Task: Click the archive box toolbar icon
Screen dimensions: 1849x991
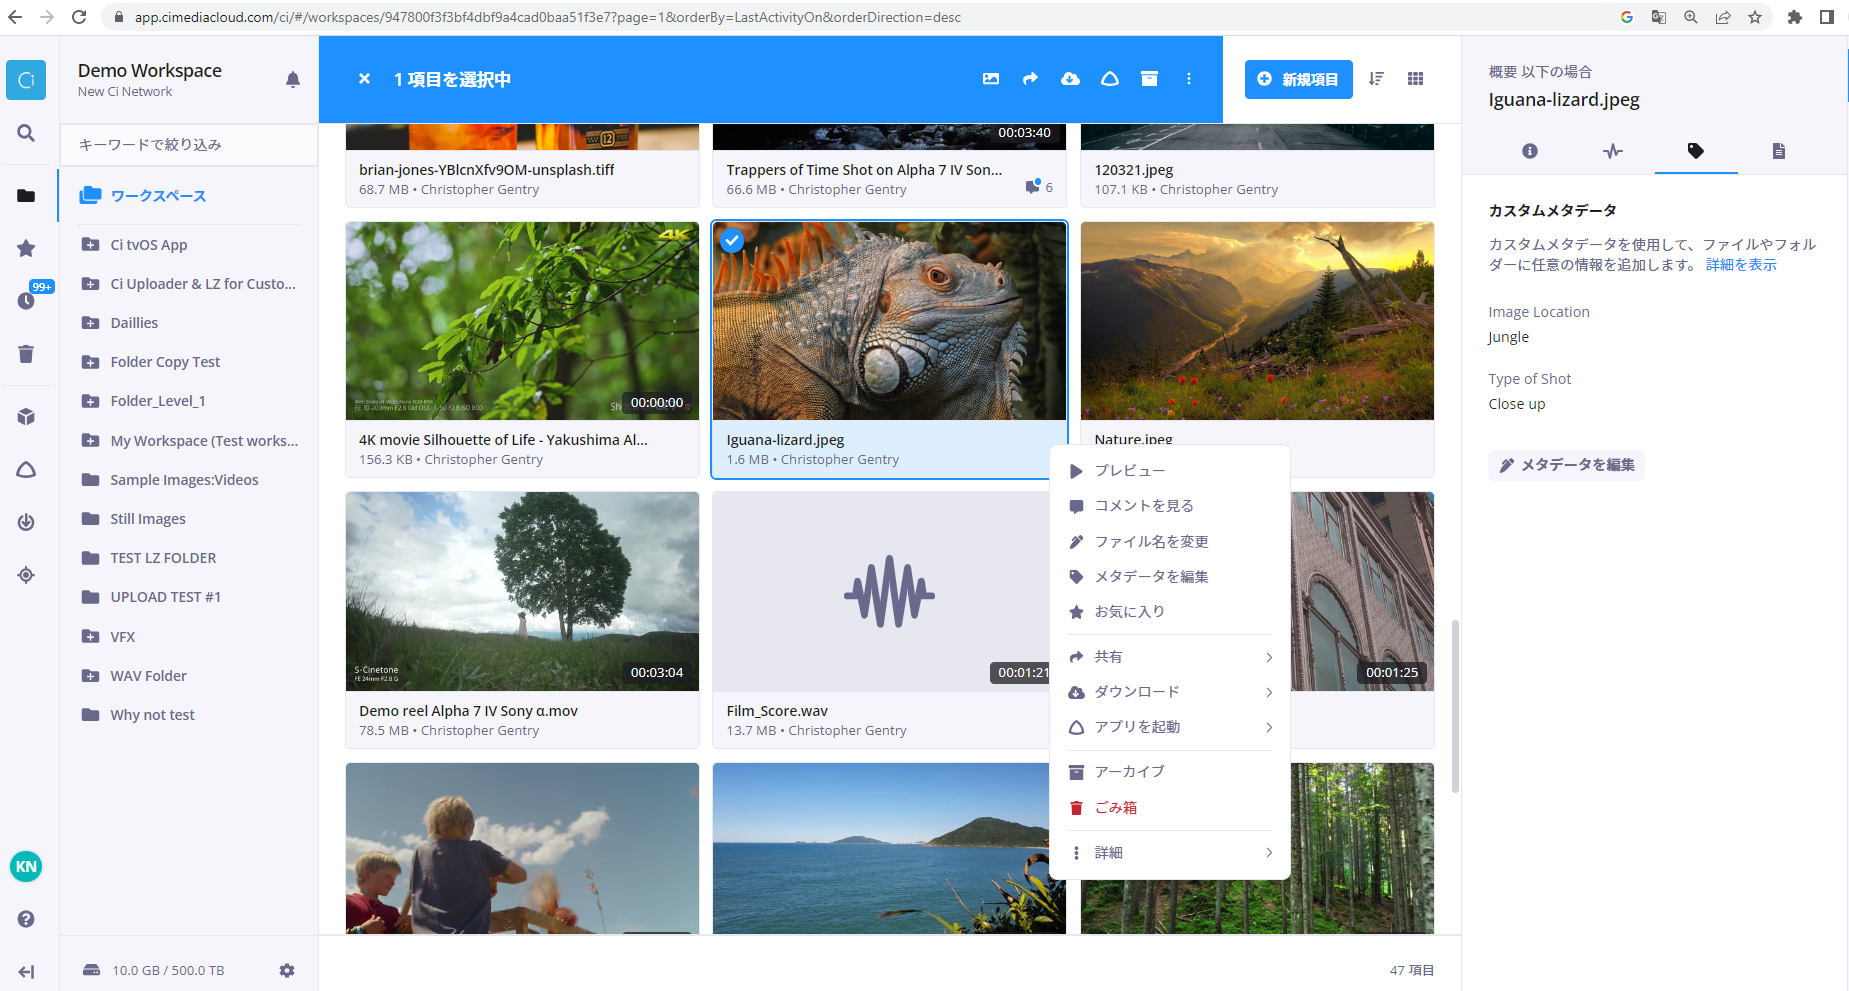Action: pyautogui.click(x=1150, y=79)
